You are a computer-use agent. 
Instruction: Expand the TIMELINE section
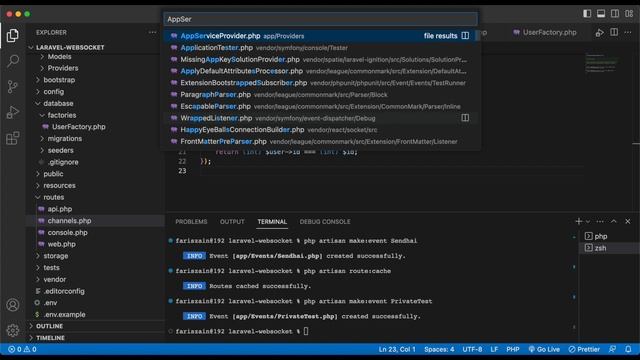coord(50,338)
